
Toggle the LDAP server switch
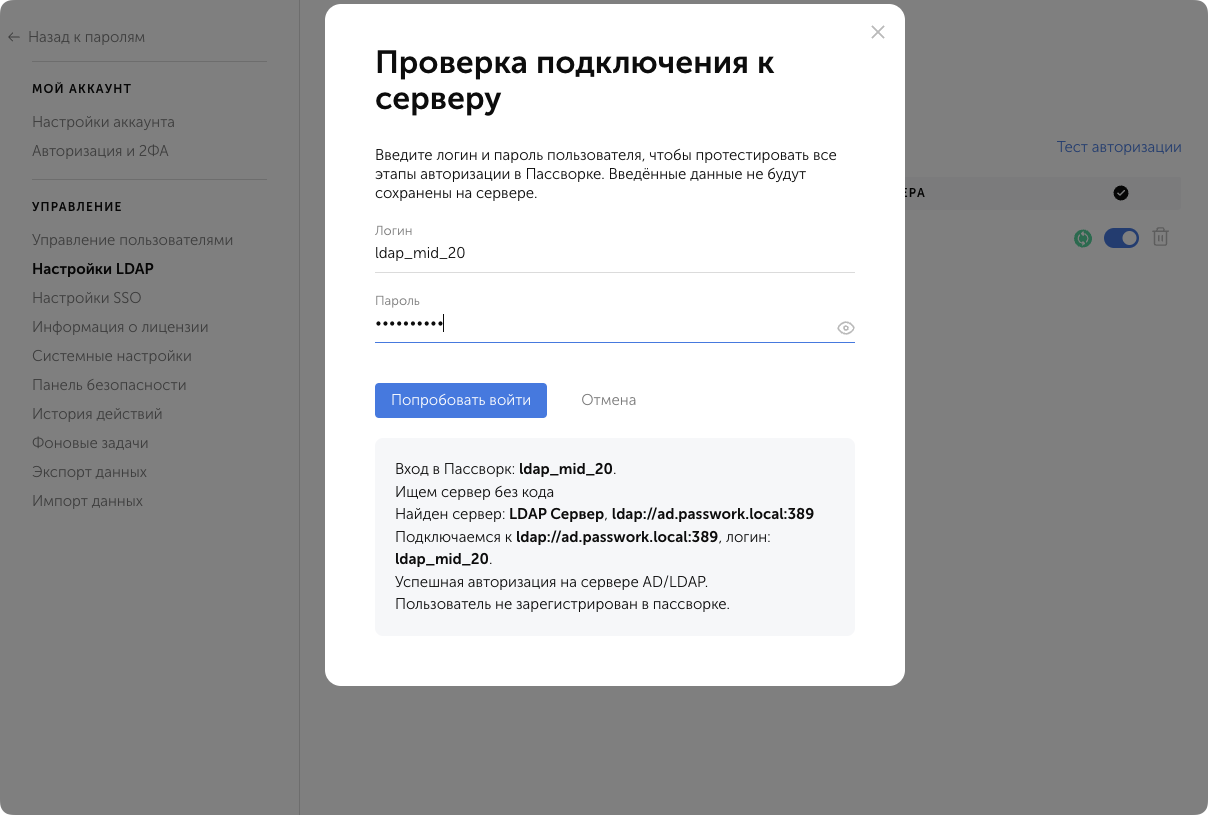[x=1121, y=238]
